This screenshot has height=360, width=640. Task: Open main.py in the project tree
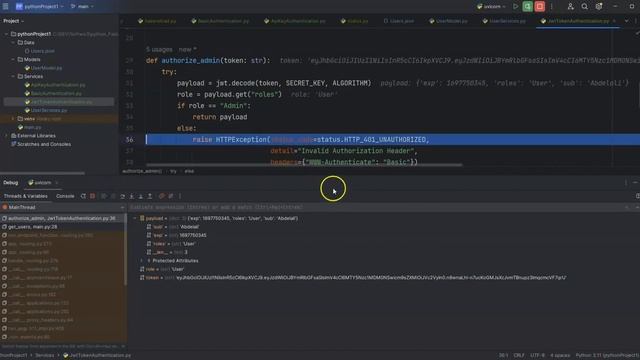click(29, 127)
